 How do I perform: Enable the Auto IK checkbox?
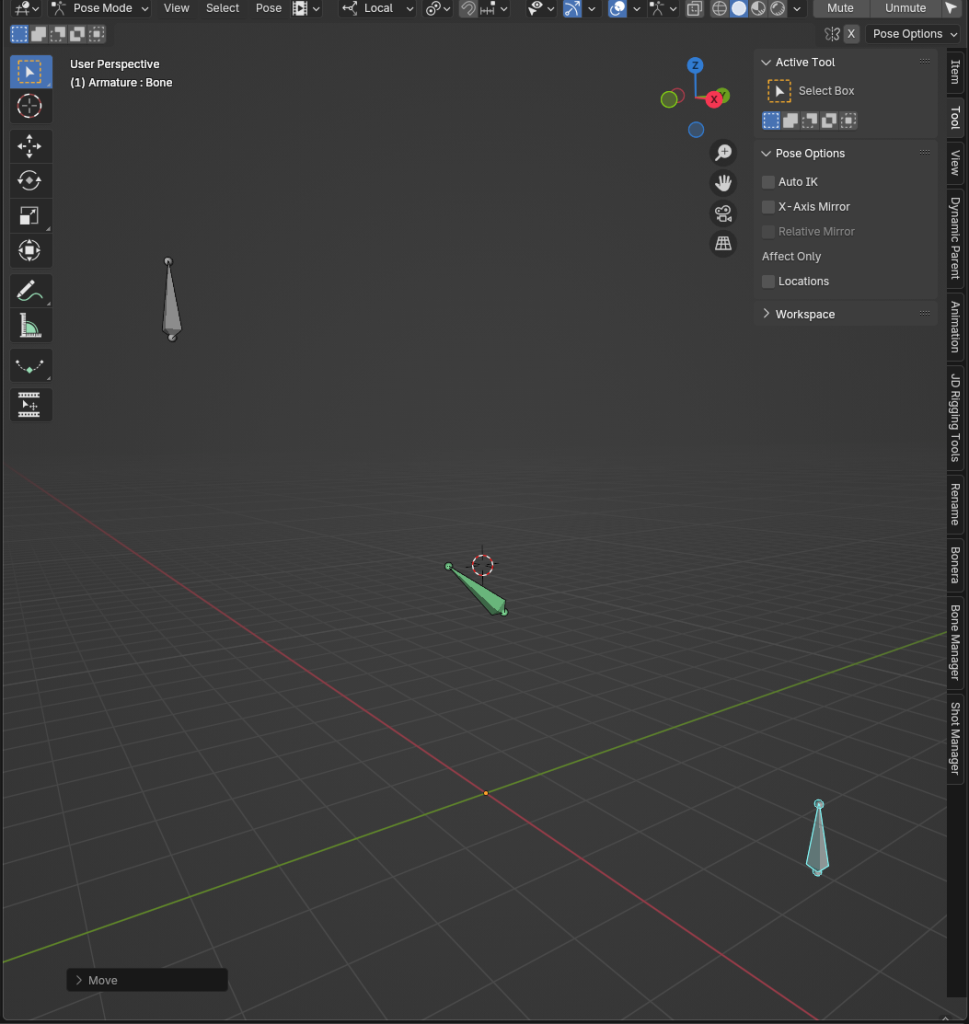tap(768, 181)
